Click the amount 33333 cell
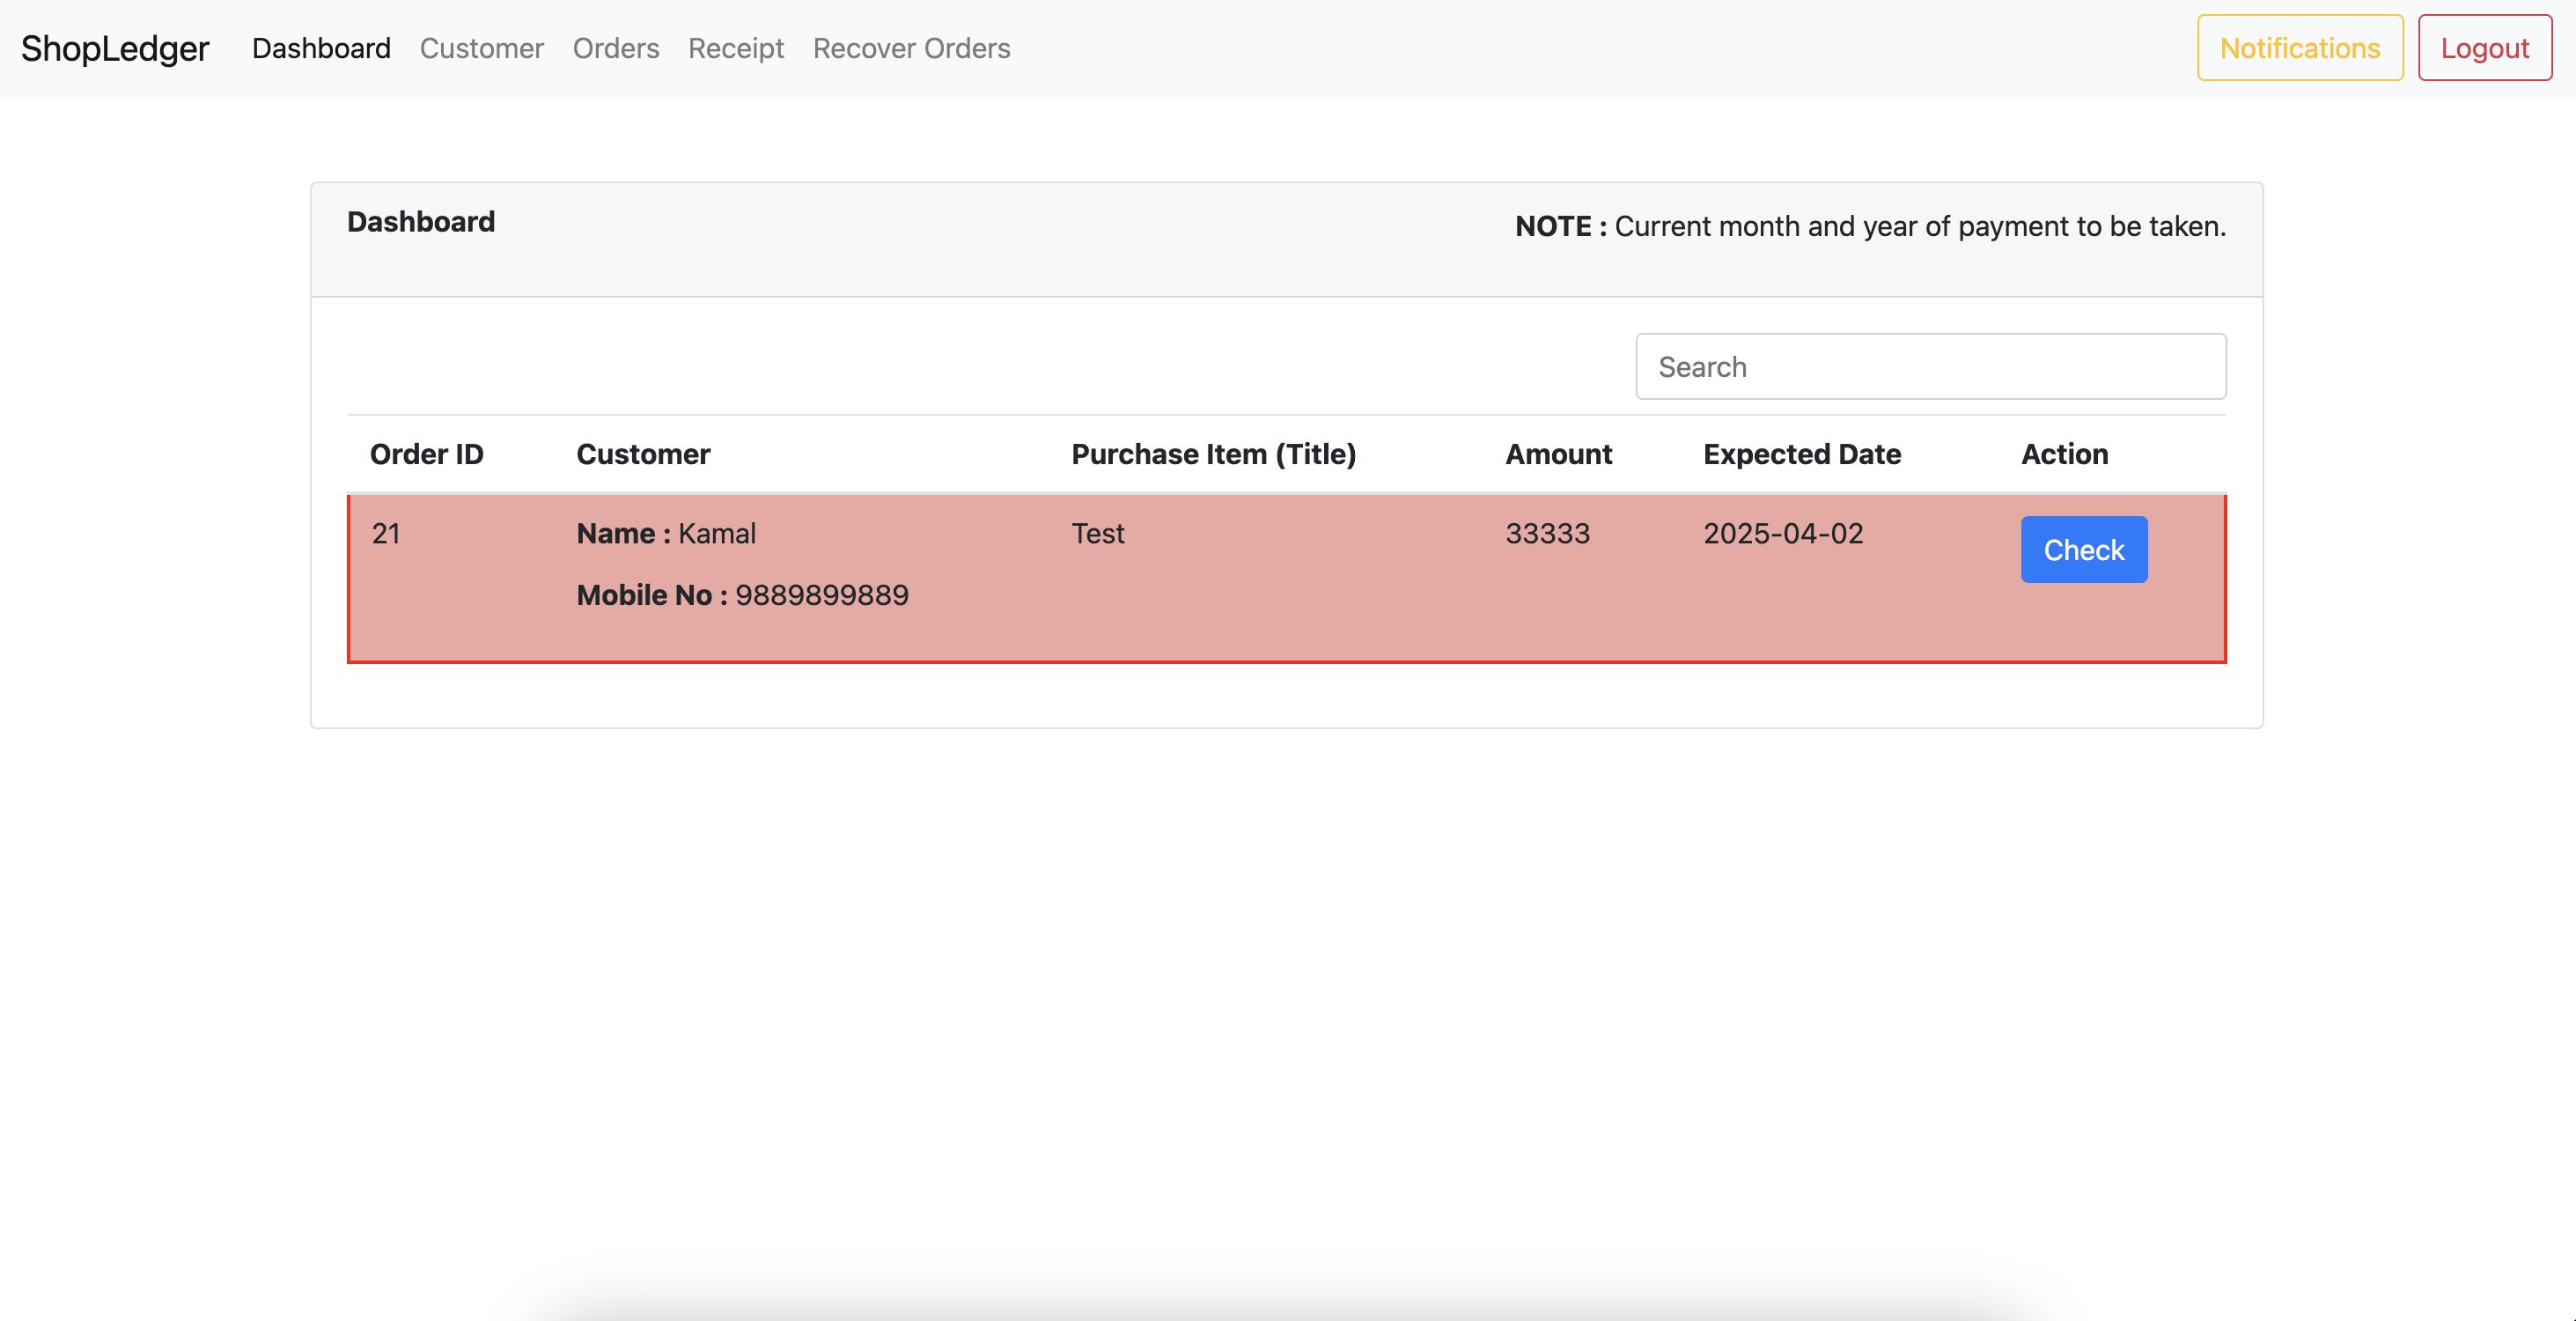This screenshot has width=2576, height=1321. 1547,534
